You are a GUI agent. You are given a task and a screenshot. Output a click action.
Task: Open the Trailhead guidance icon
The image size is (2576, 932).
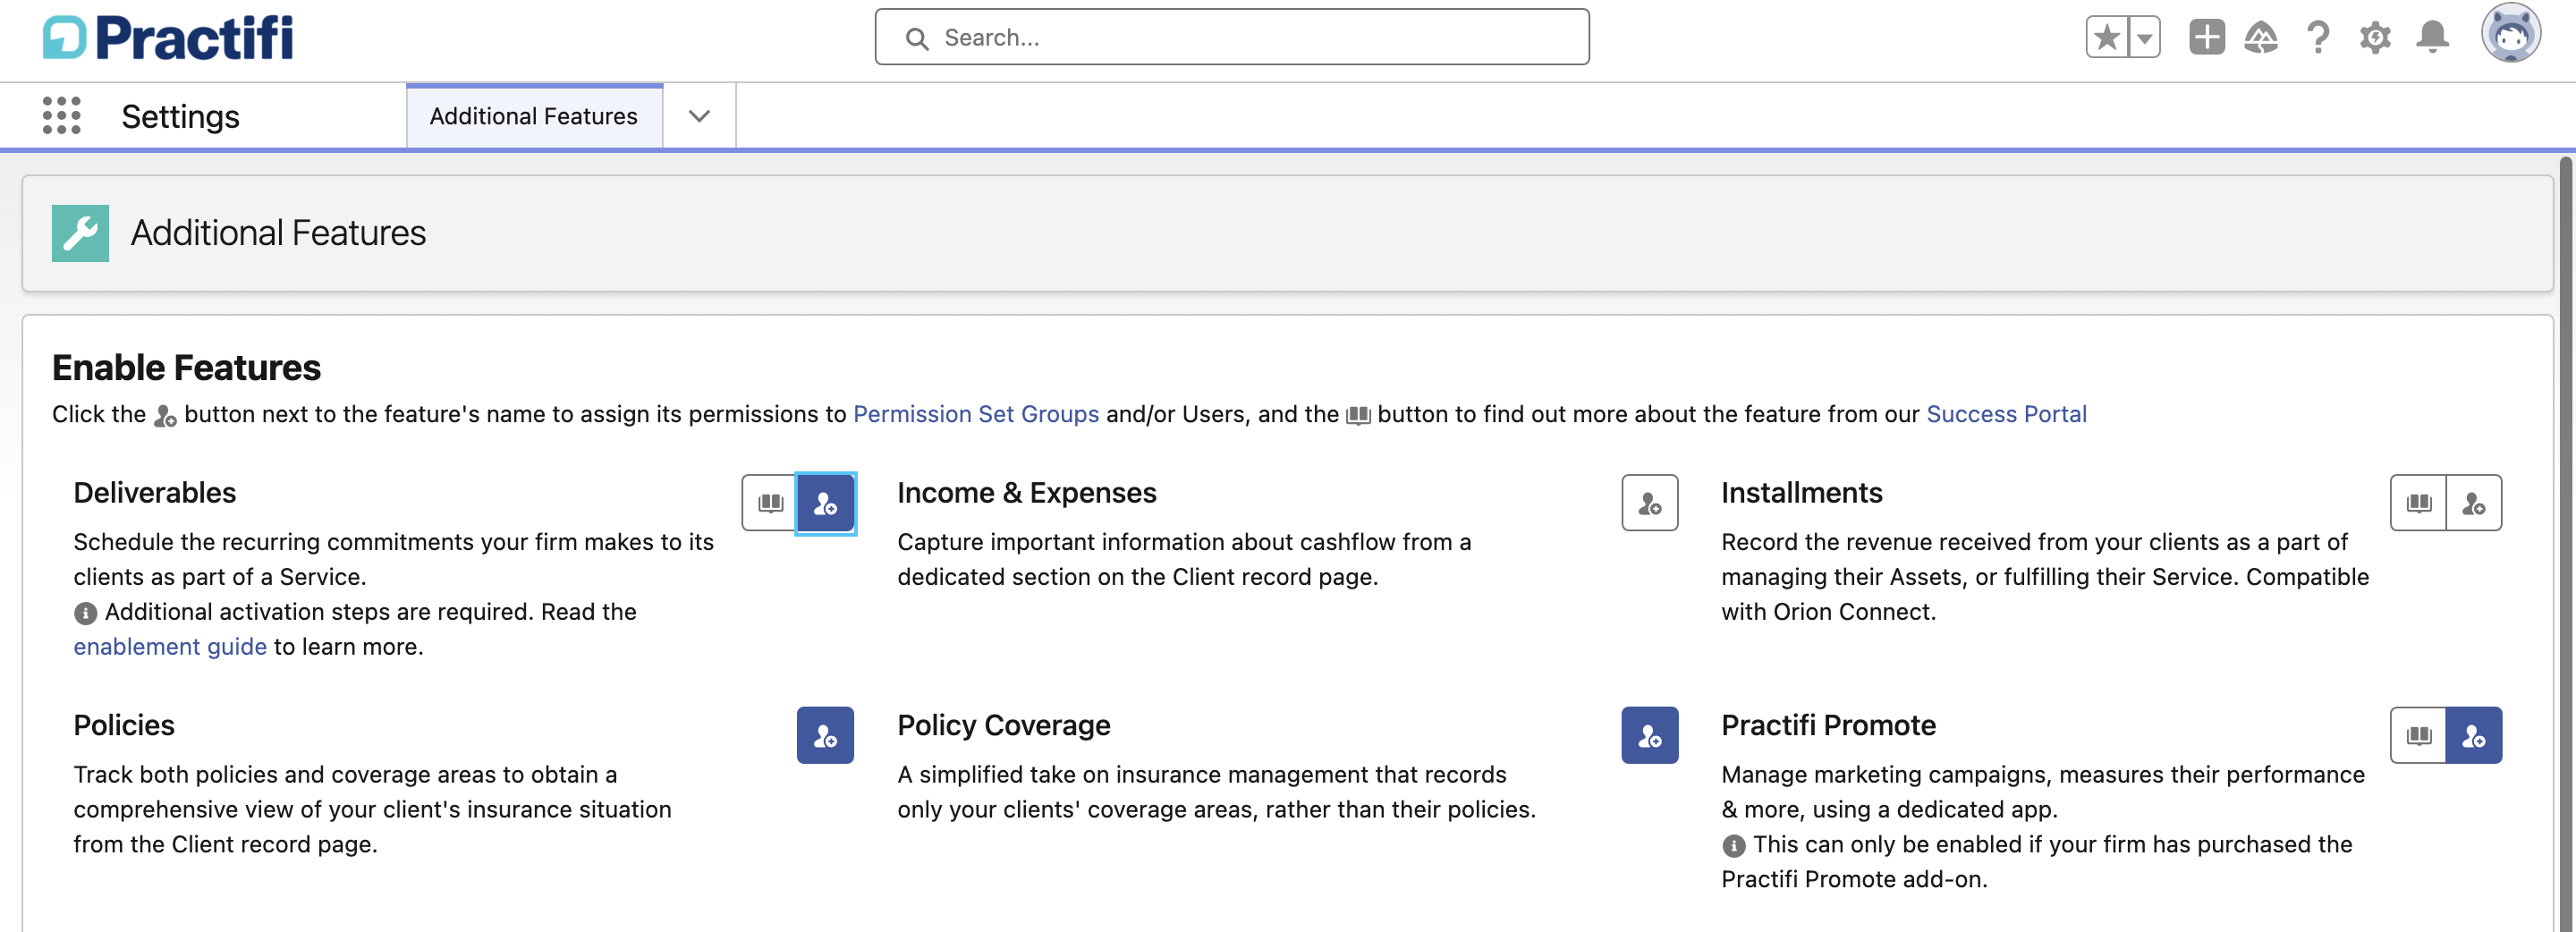point(2261,38)
